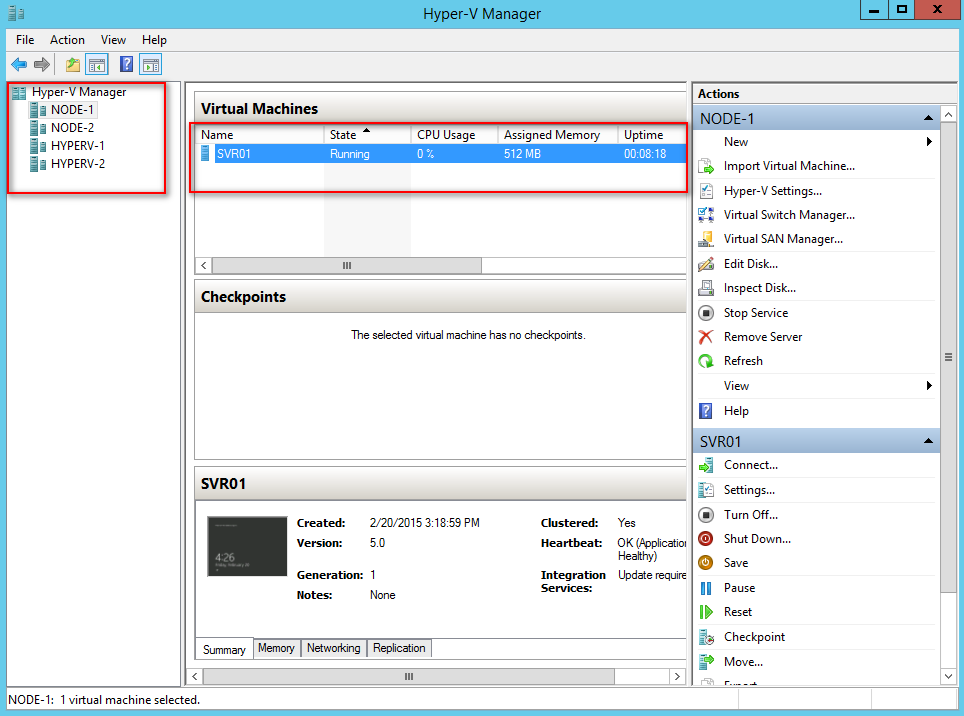Click the Virtual Machines horizontal scrollbar thumb
This screenshot has width=964, height=716.
tap(347, 266)
